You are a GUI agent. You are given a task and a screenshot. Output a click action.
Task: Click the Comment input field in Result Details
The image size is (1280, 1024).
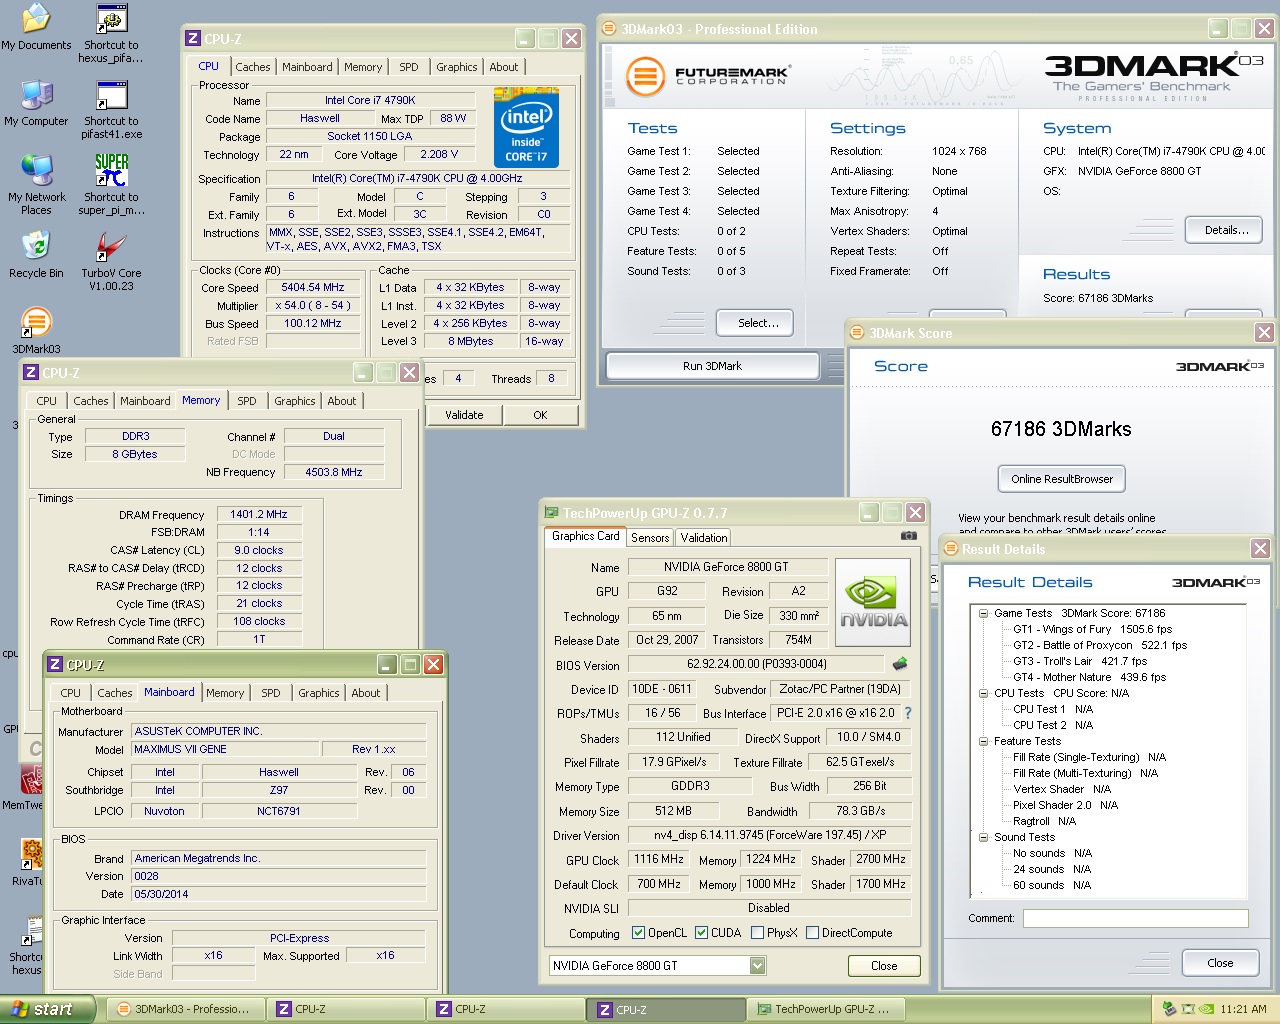click(1135, 918)
